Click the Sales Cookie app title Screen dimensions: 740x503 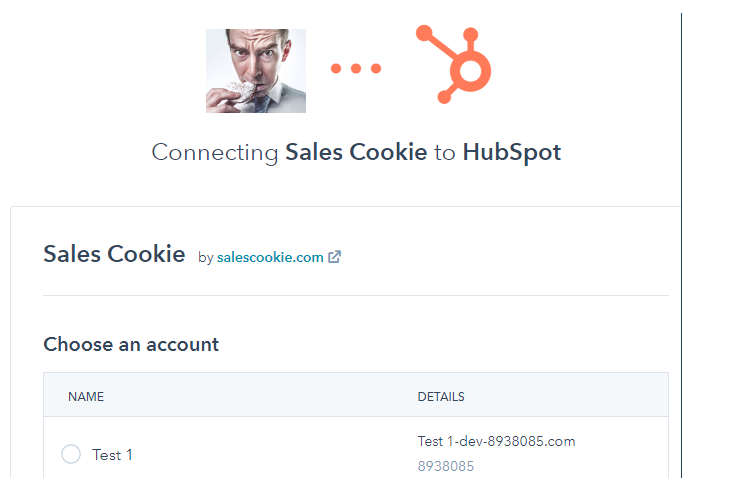(114, 254)
